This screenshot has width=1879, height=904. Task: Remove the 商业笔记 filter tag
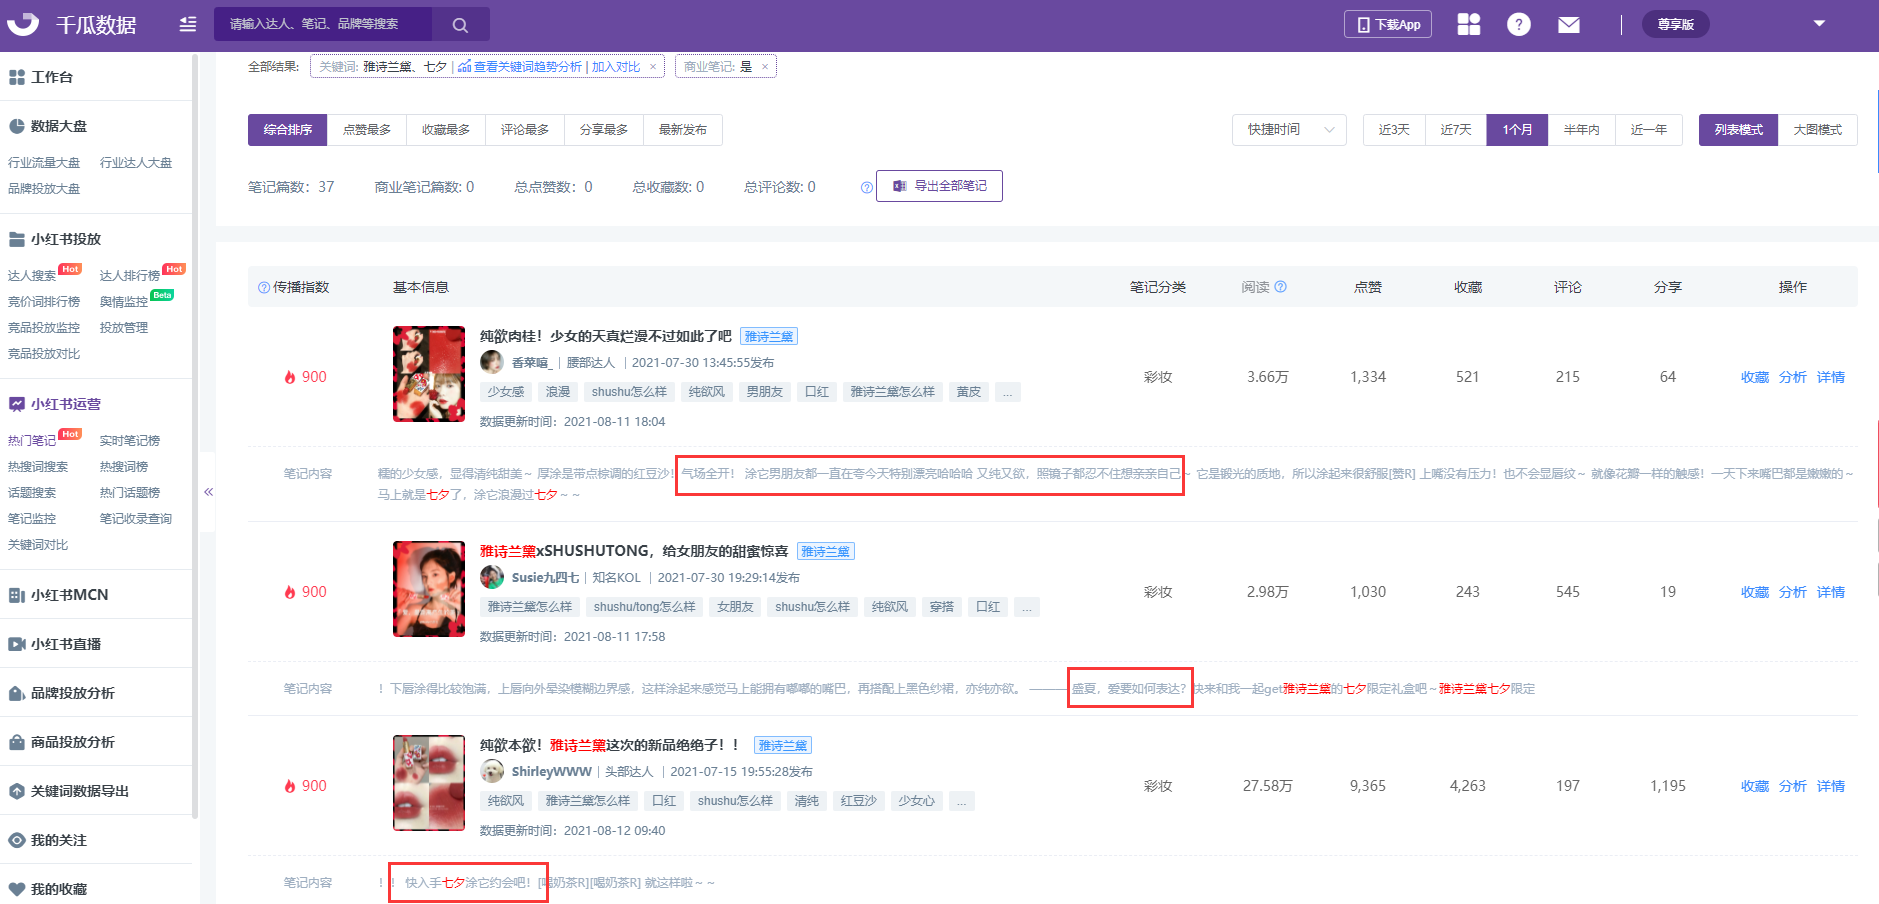(x=765, y=67)
